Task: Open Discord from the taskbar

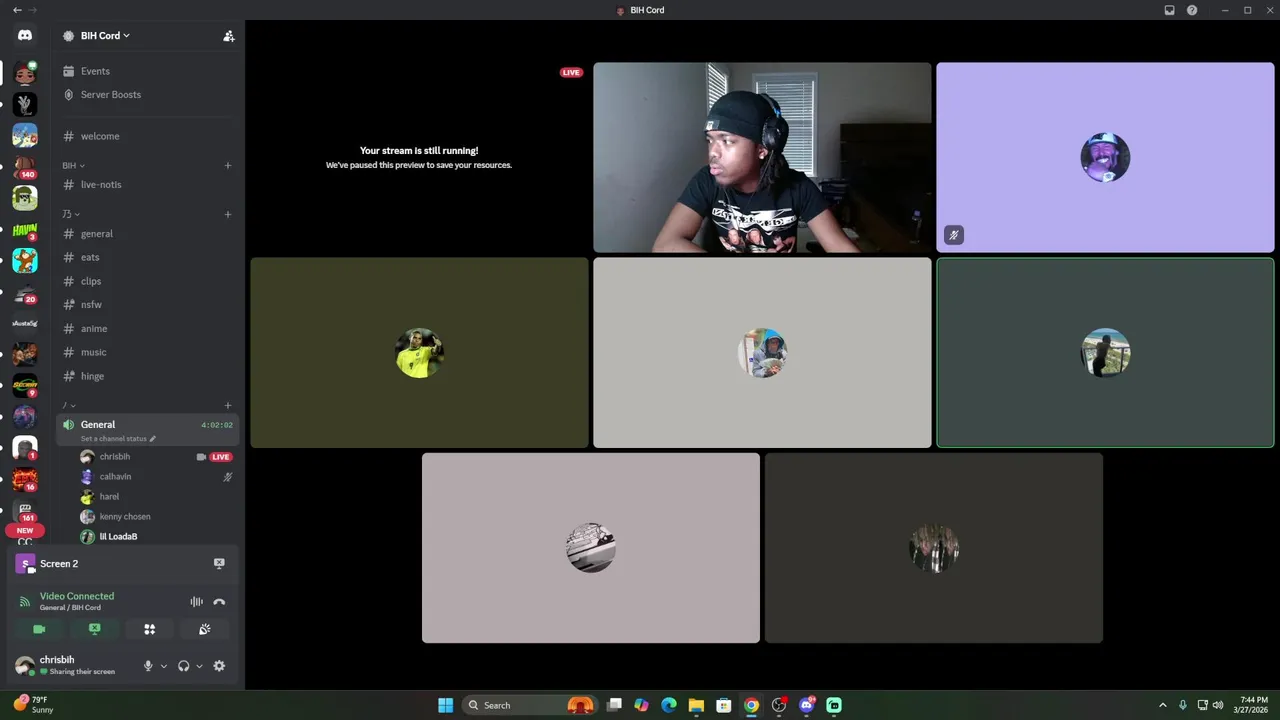Action: [x=807, y=705]
